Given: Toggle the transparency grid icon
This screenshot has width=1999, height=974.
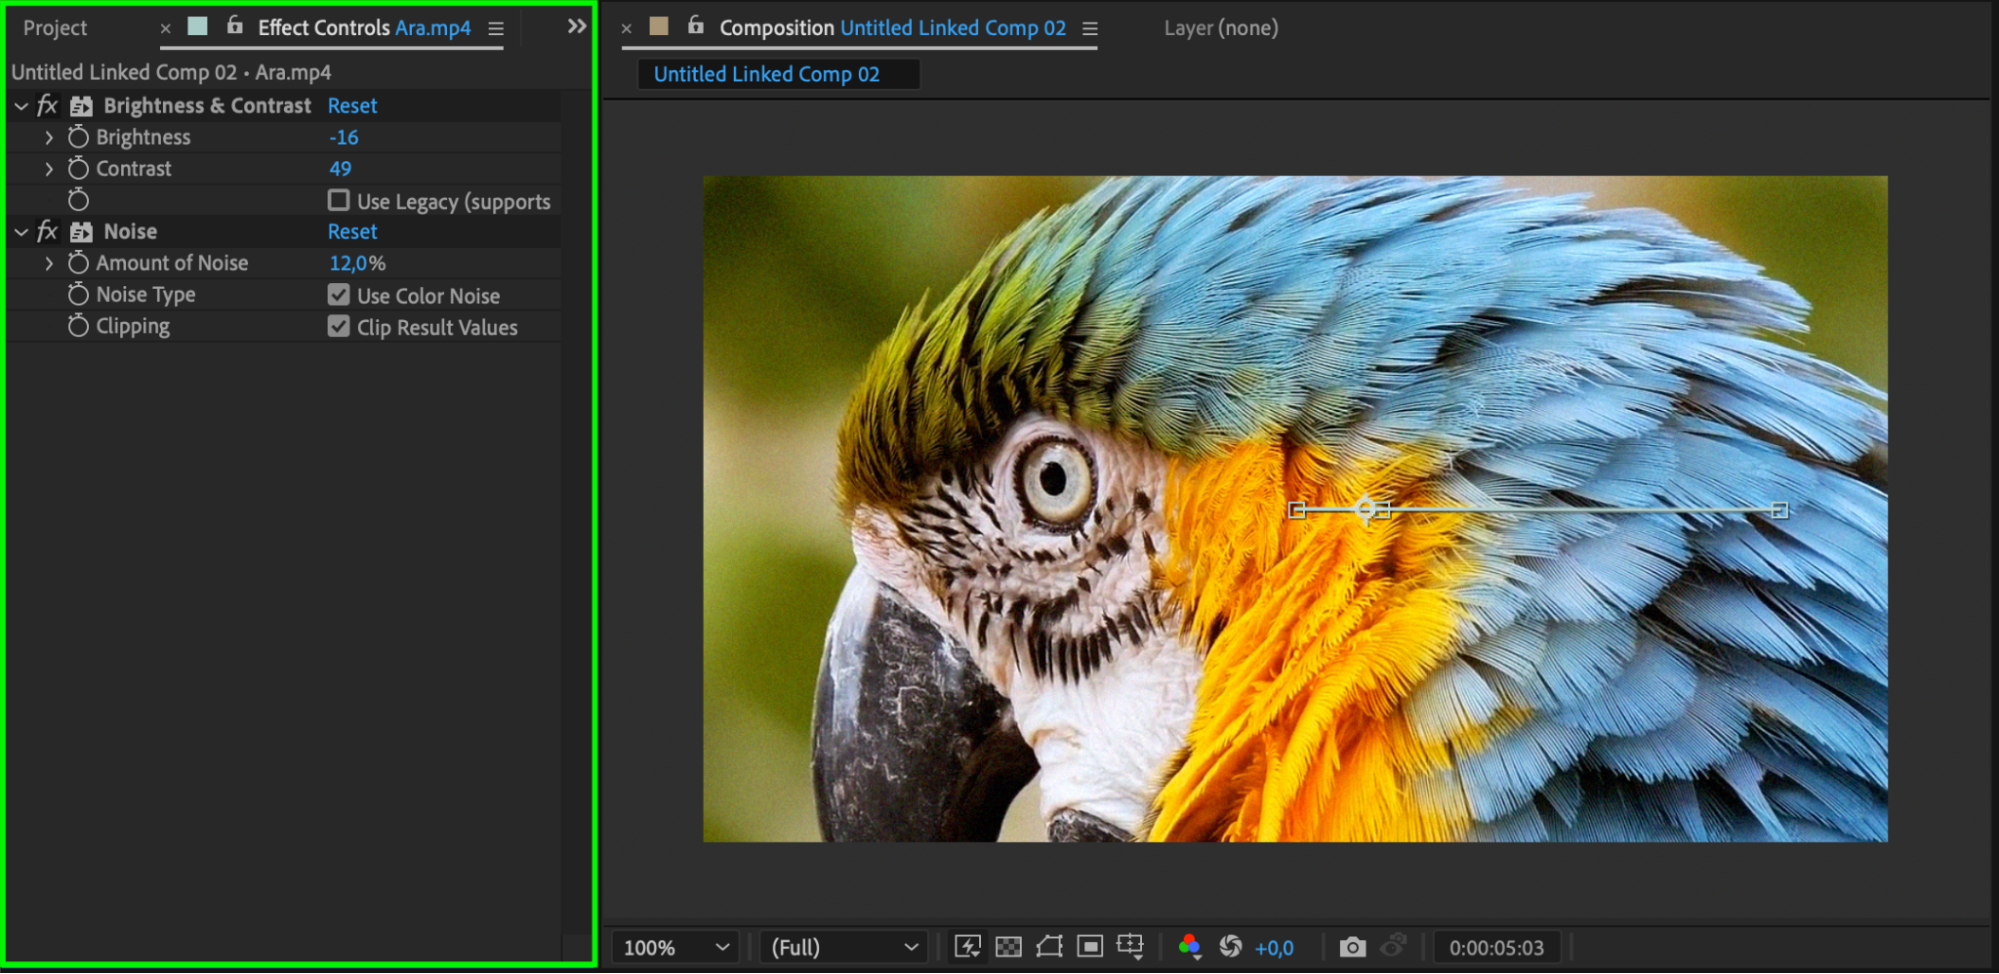Looking at the screenshot, I should pos(1009,946).
